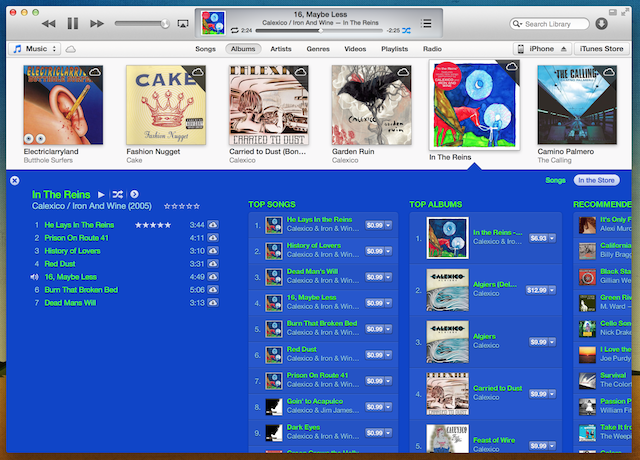Skip to the next track
The height and width of the screenshot is (460, 640).
click(97, 22)
